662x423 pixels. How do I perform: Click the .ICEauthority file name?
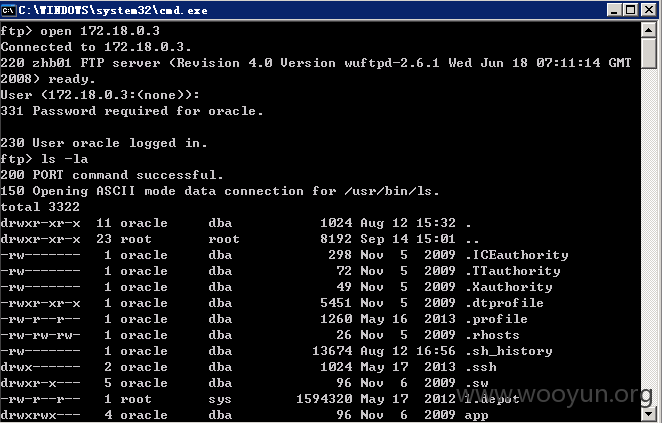click(517, 255)
